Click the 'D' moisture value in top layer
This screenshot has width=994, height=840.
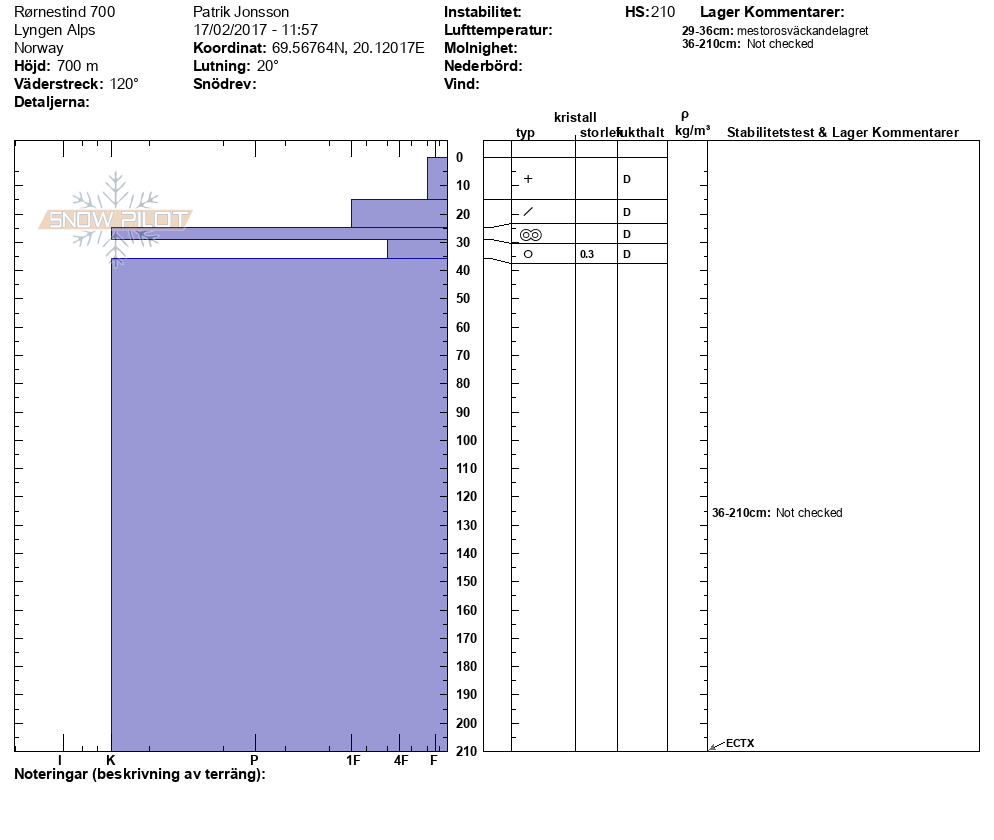(627, 179)
